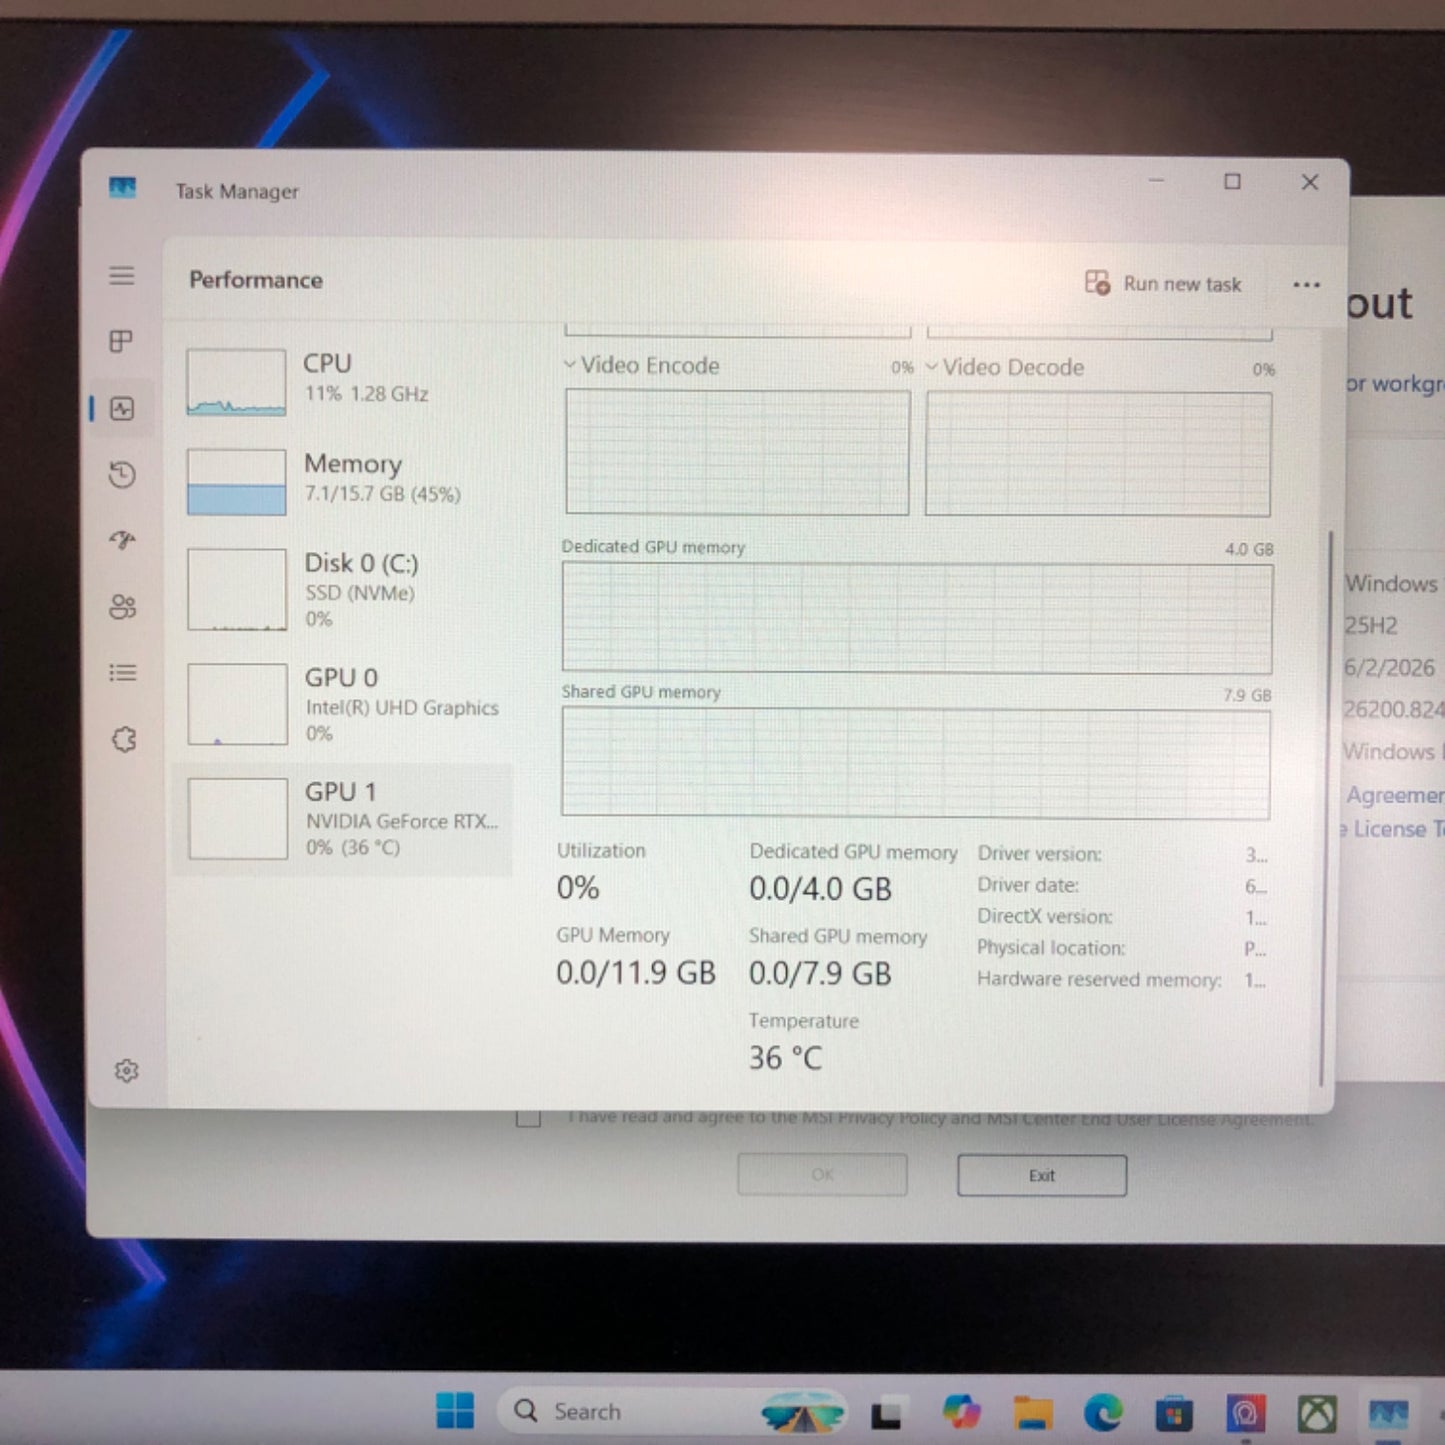Open File Explorer from the taskbar
1445x1445 pixels.
pos(1032,1413)
